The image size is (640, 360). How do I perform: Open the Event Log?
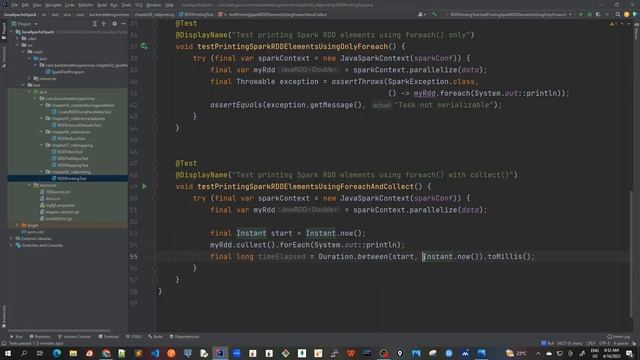[x=618, y=337]
